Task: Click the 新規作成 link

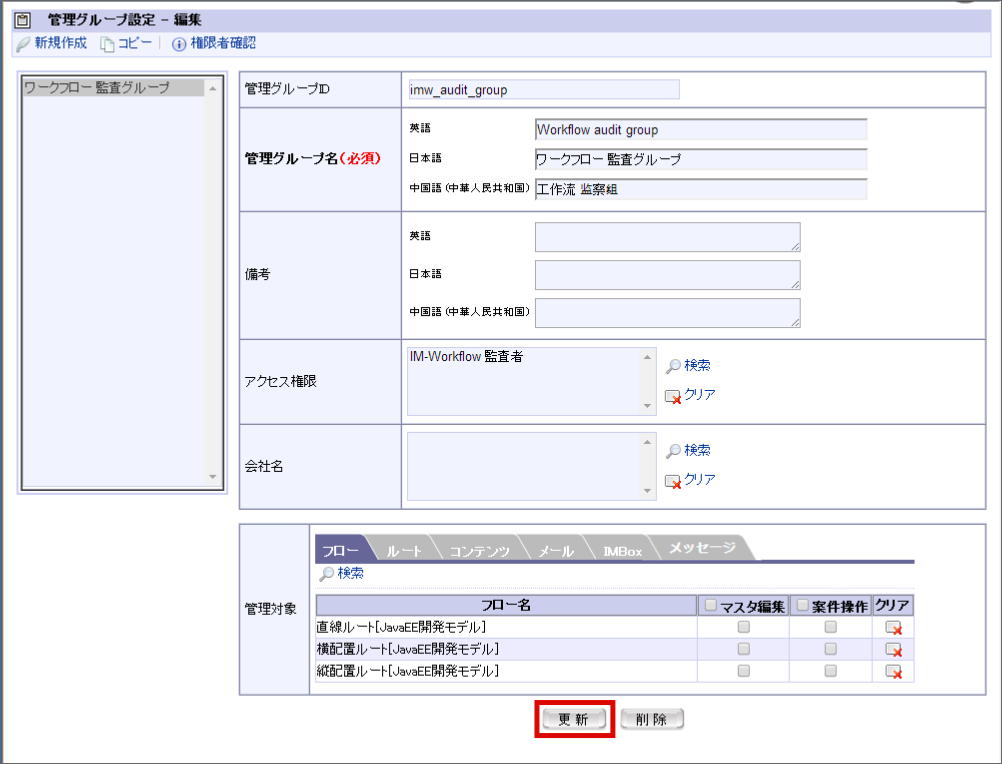Action: tap(61, 43)
